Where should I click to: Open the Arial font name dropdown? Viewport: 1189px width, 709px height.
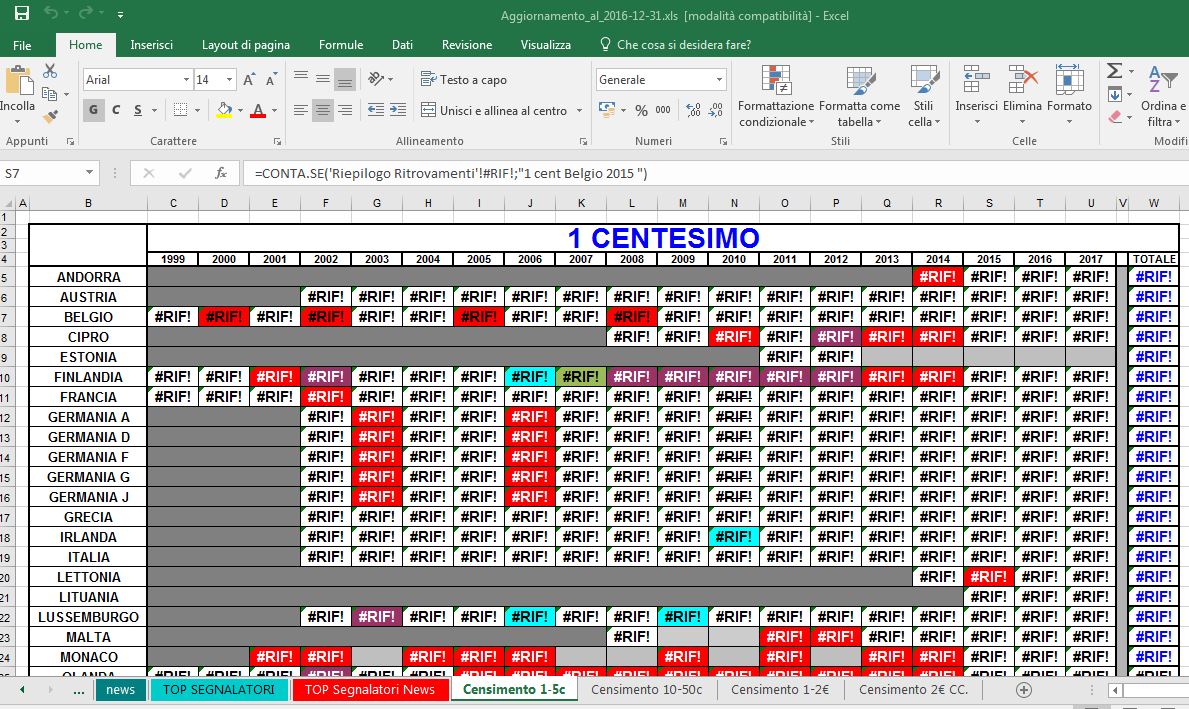[x=186, y=80]
